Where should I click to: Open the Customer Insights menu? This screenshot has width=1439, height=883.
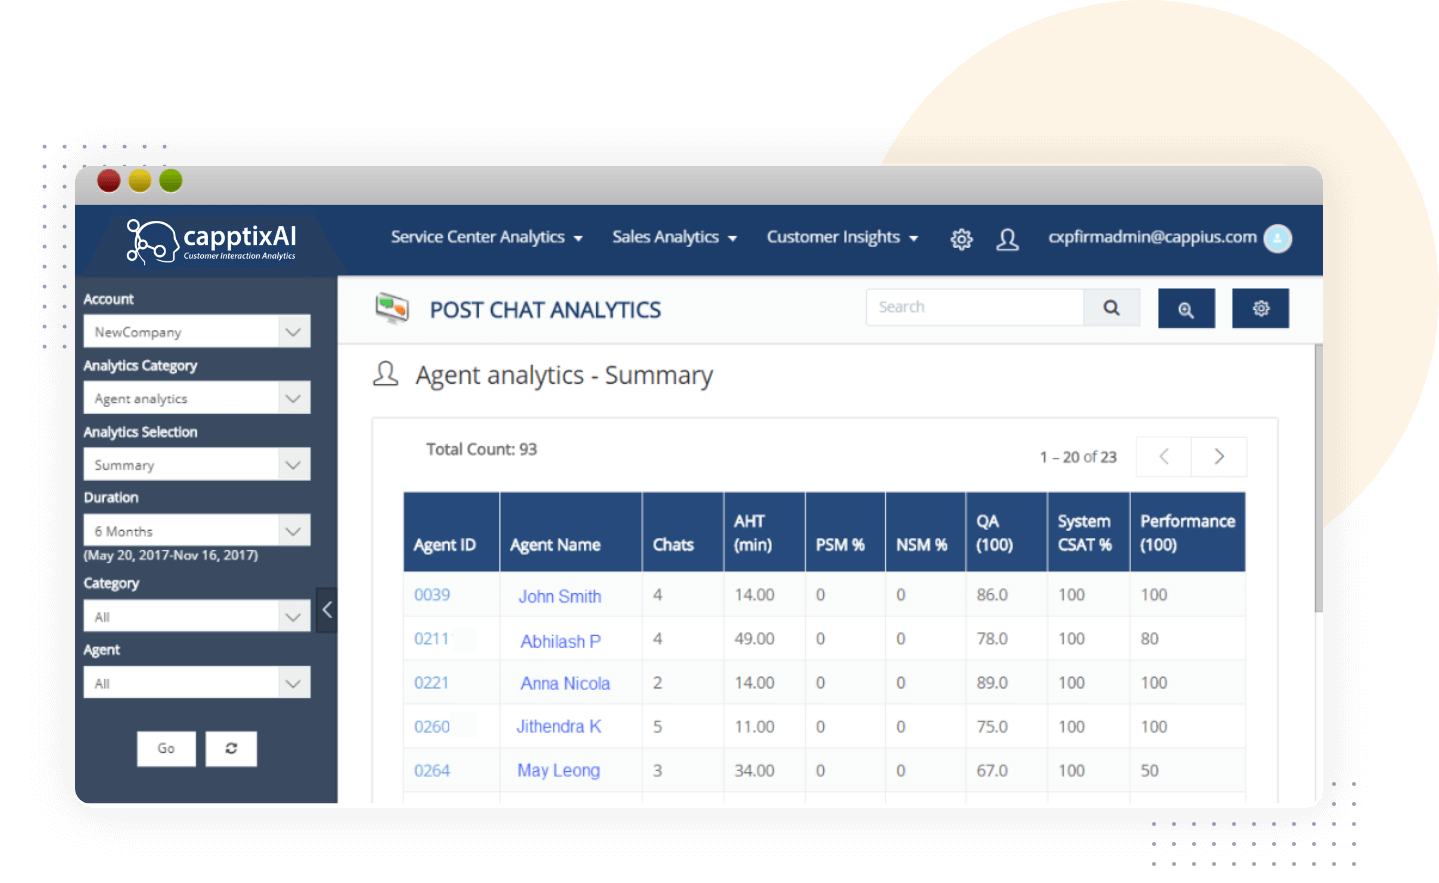click(x=842, y=237)
